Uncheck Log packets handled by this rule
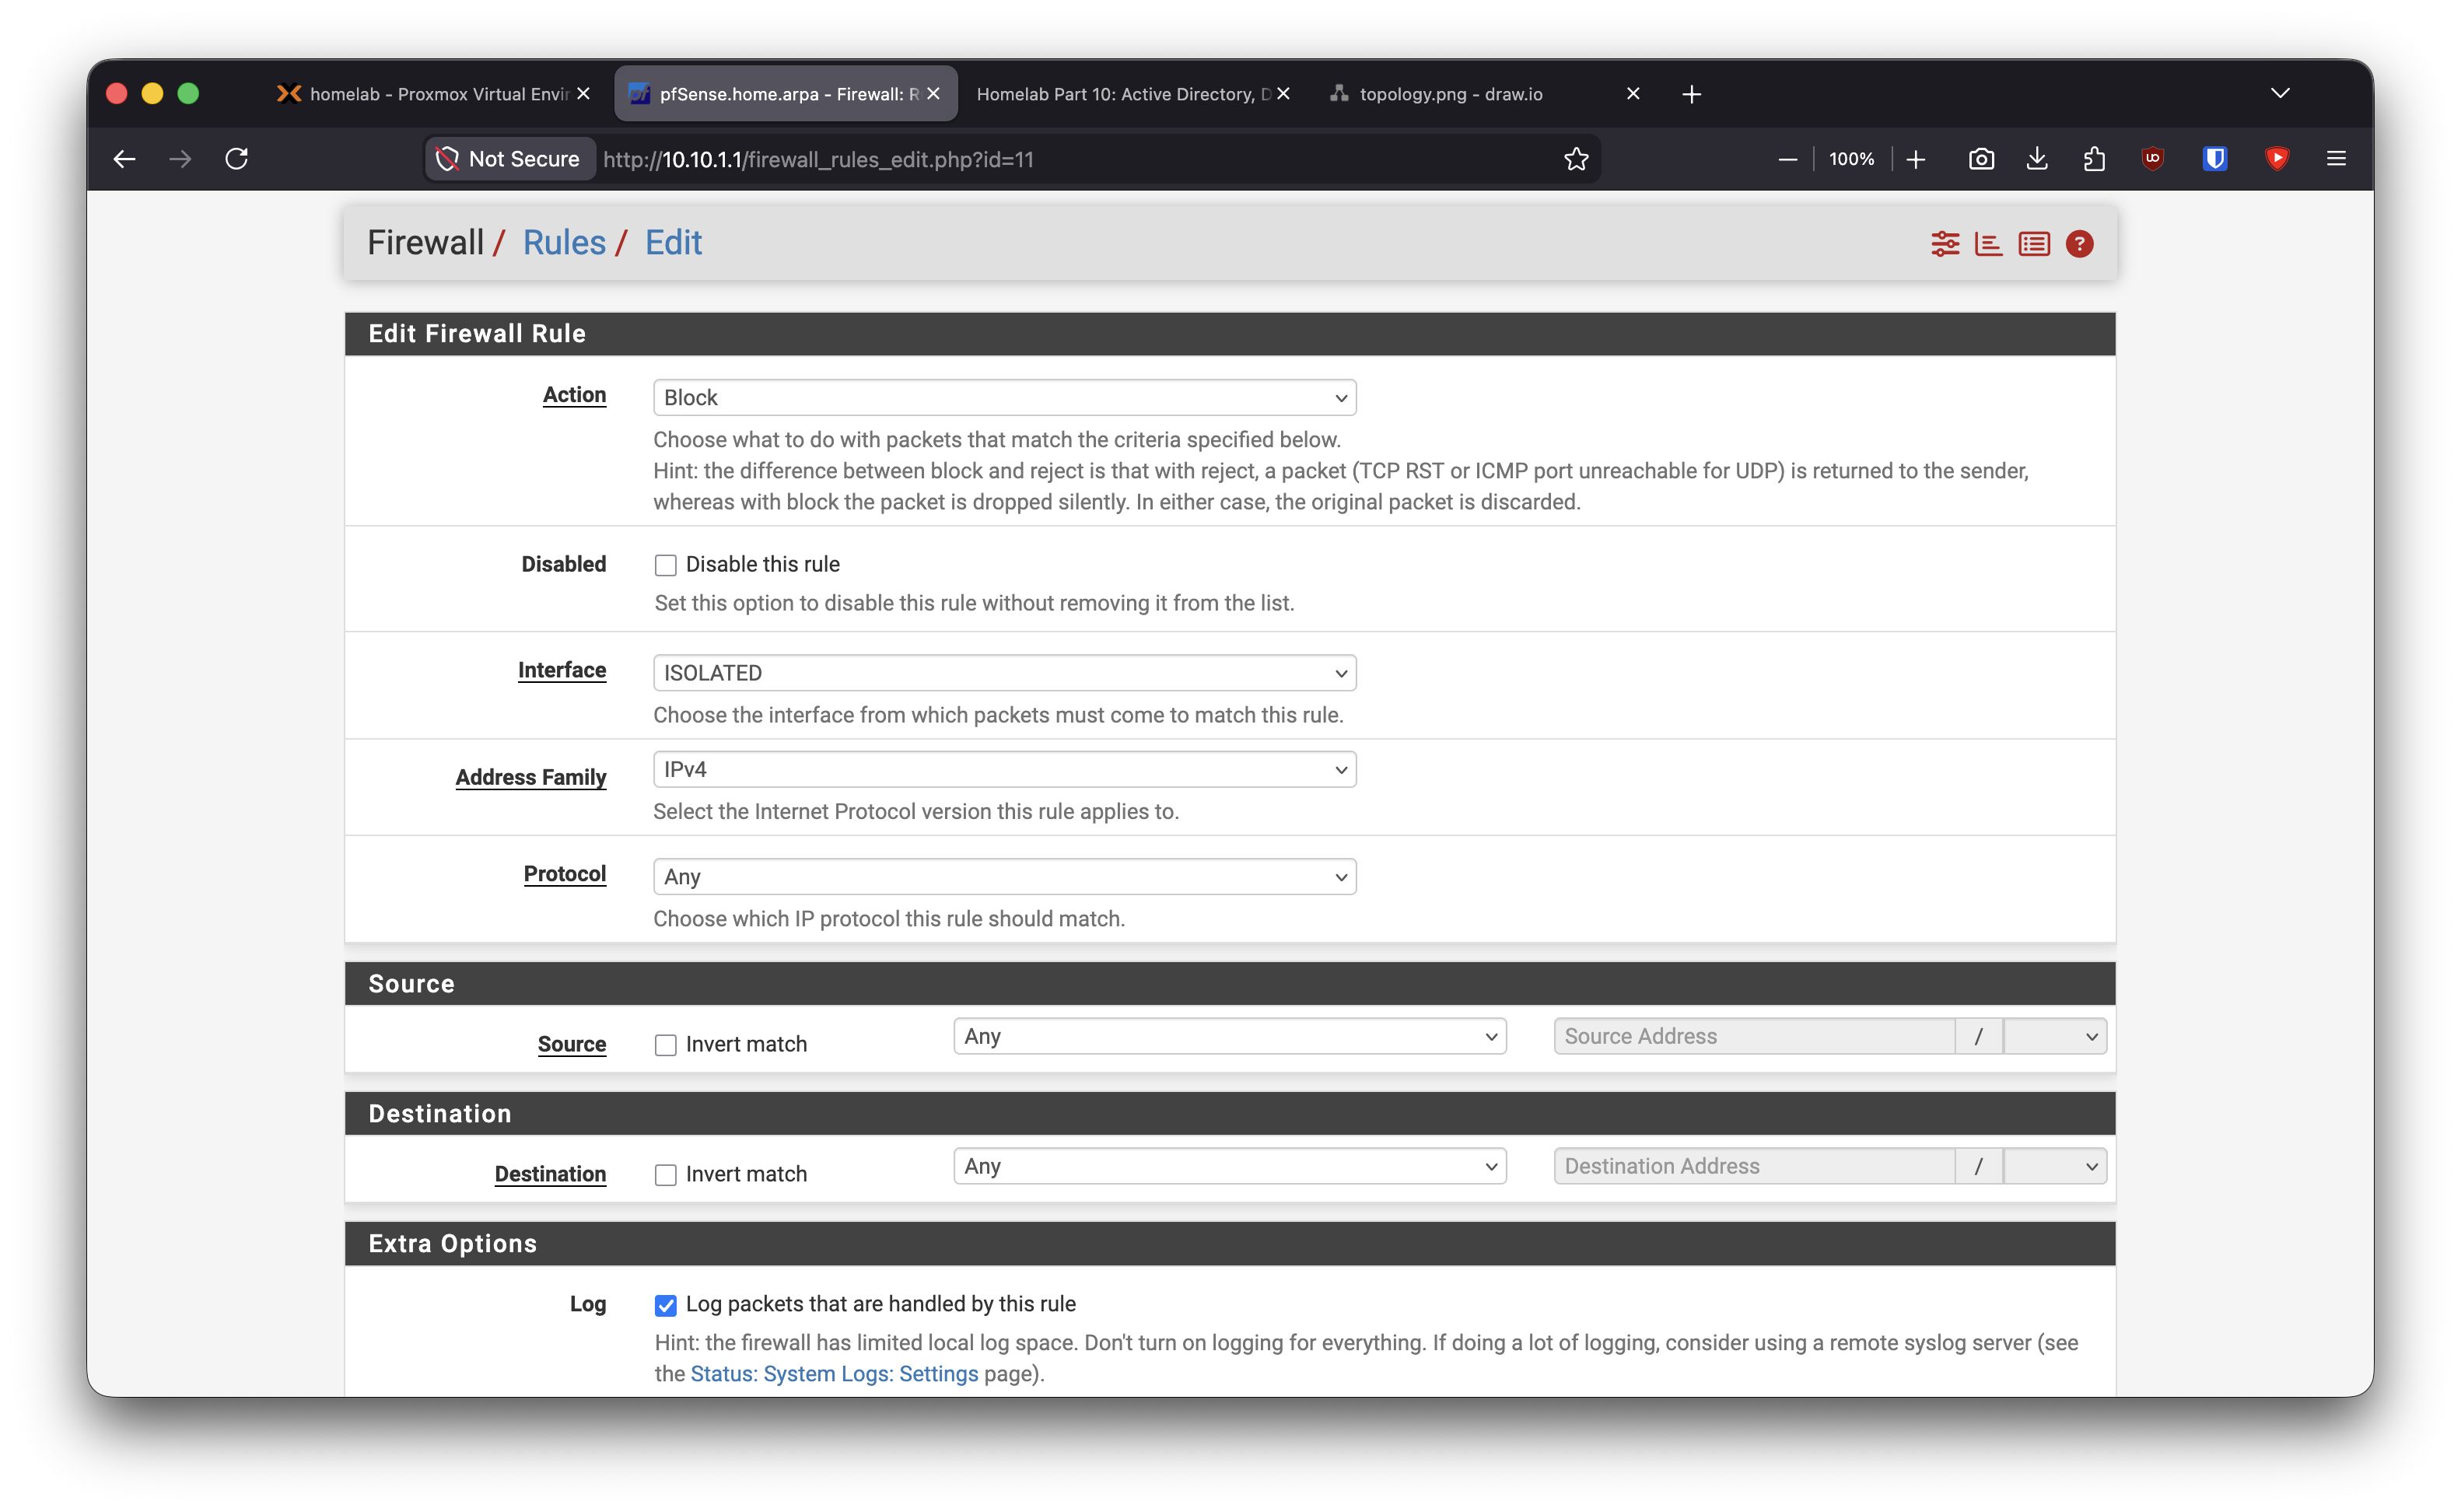The height and width of the screenshot is (1512, 2461). pos(665,1305)
